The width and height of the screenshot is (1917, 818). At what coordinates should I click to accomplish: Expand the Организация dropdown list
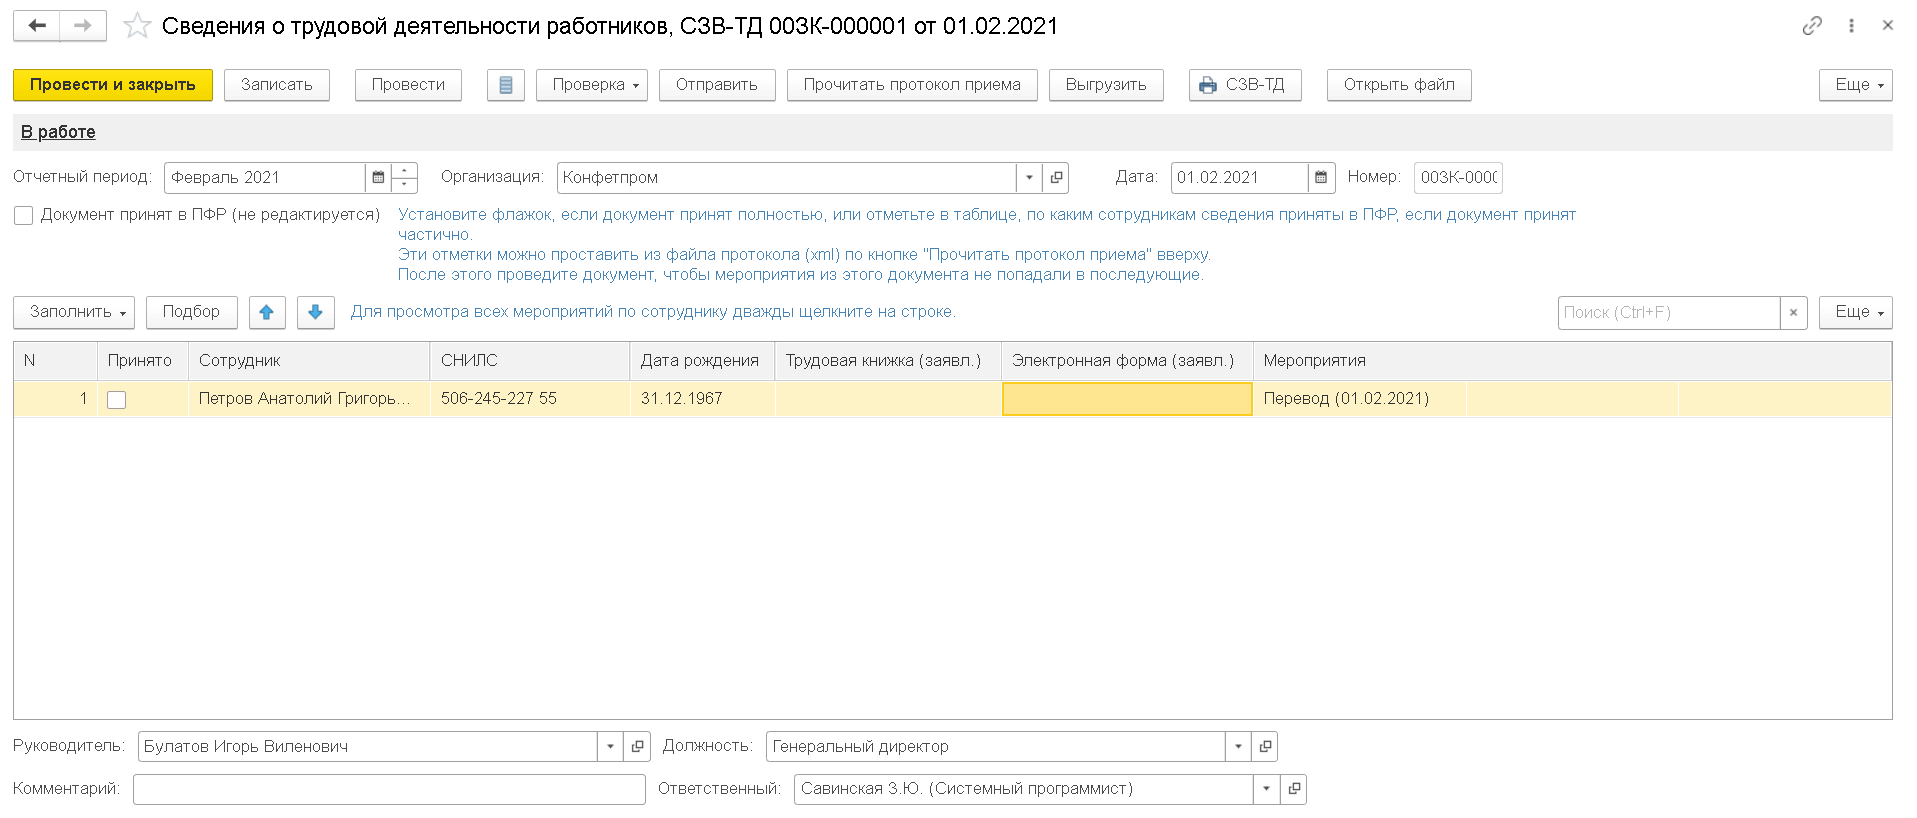pyautogui.click(x=1029, y=177)
